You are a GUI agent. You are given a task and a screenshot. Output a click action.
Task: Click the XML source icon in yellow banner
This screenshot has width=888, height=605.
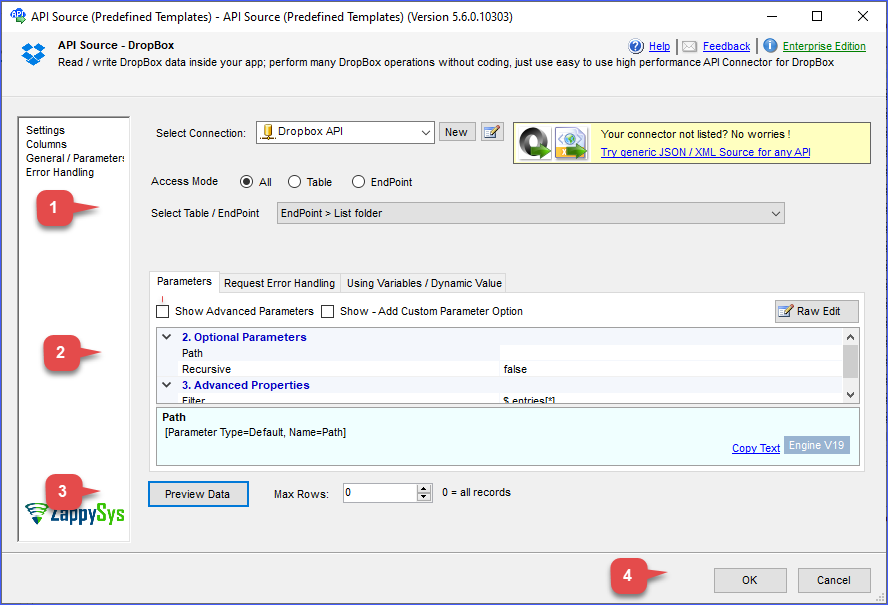[571, 143]
